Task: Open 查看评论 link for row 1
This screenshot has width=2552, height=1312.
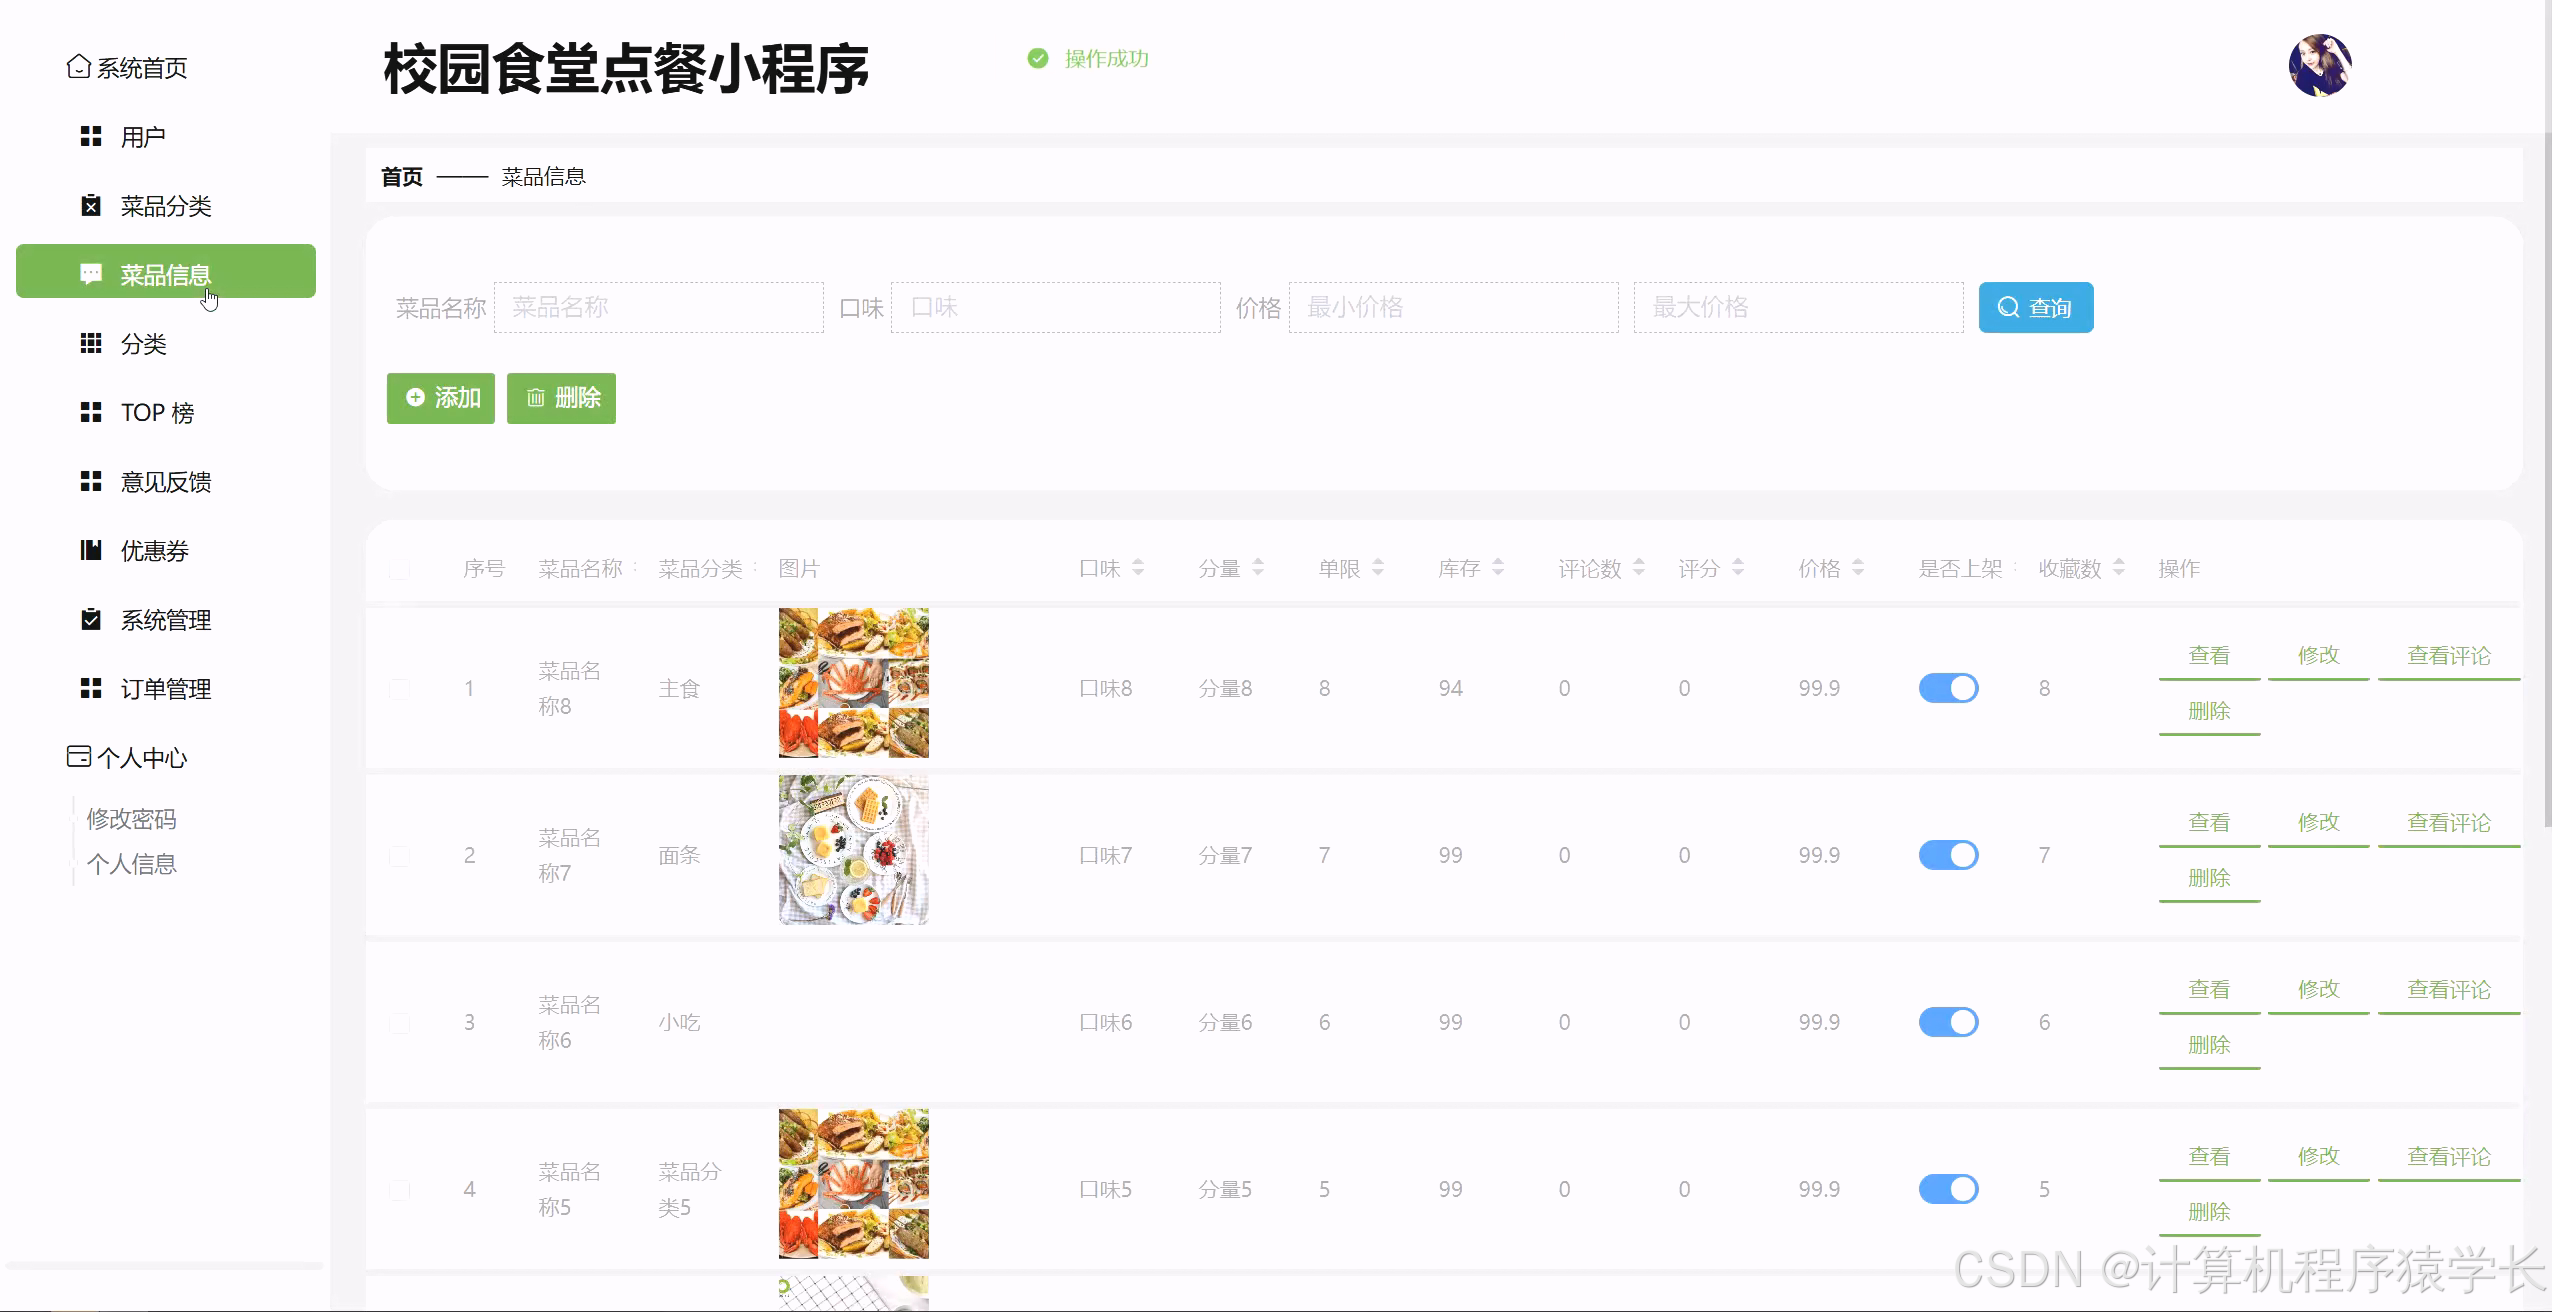Action: click(2448, 654)
